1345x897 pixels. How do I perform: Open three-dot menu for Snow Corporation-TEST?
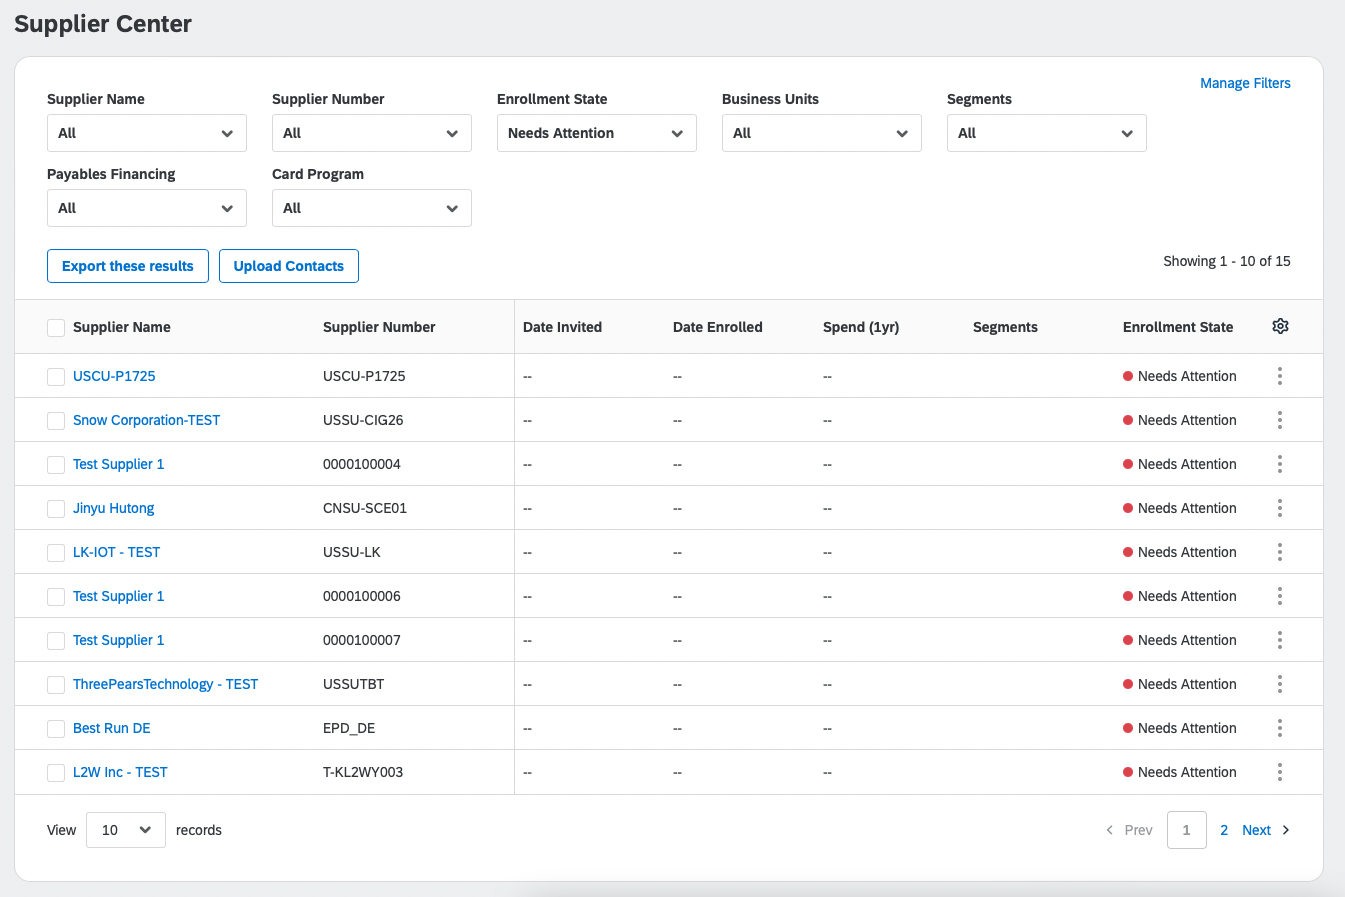(x=1280, y=420)
